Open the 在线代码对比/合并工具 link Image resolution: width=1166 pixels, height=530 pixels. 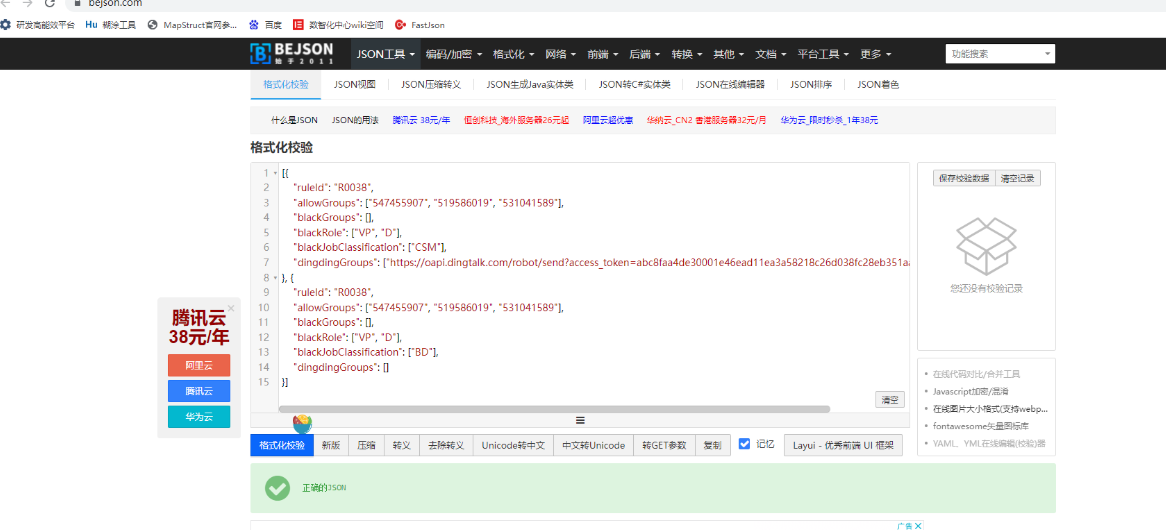pos(976,374)
